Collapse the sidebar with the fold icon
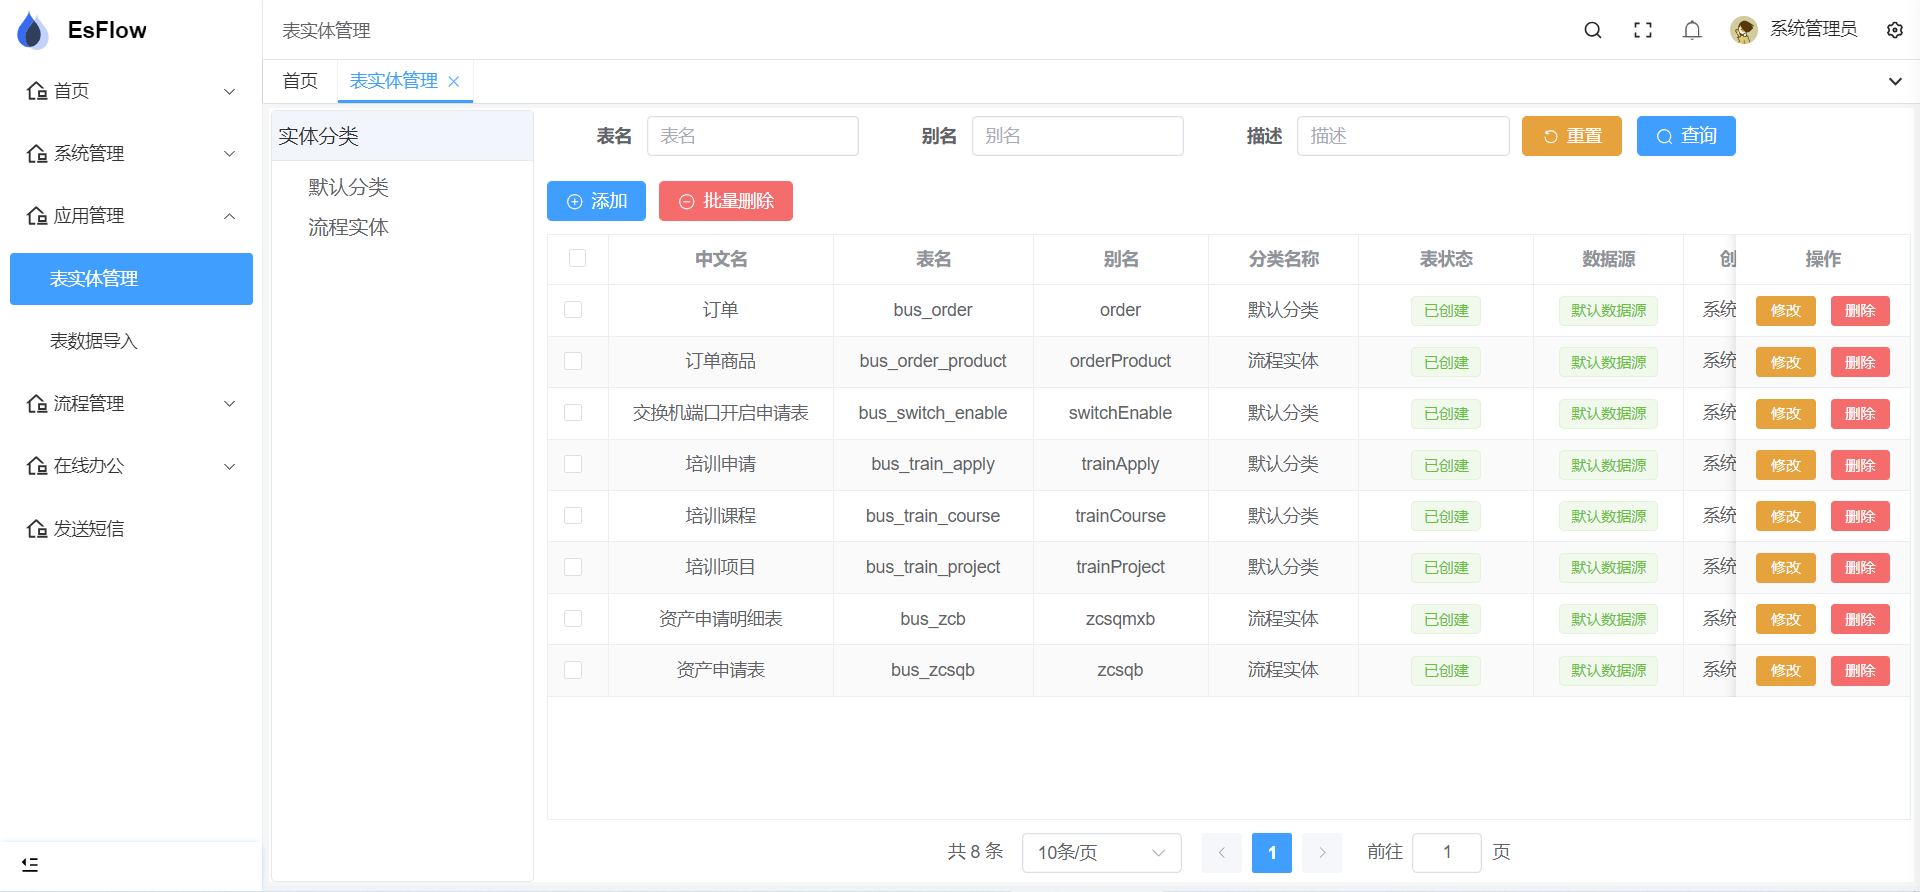 click(30, 864)
